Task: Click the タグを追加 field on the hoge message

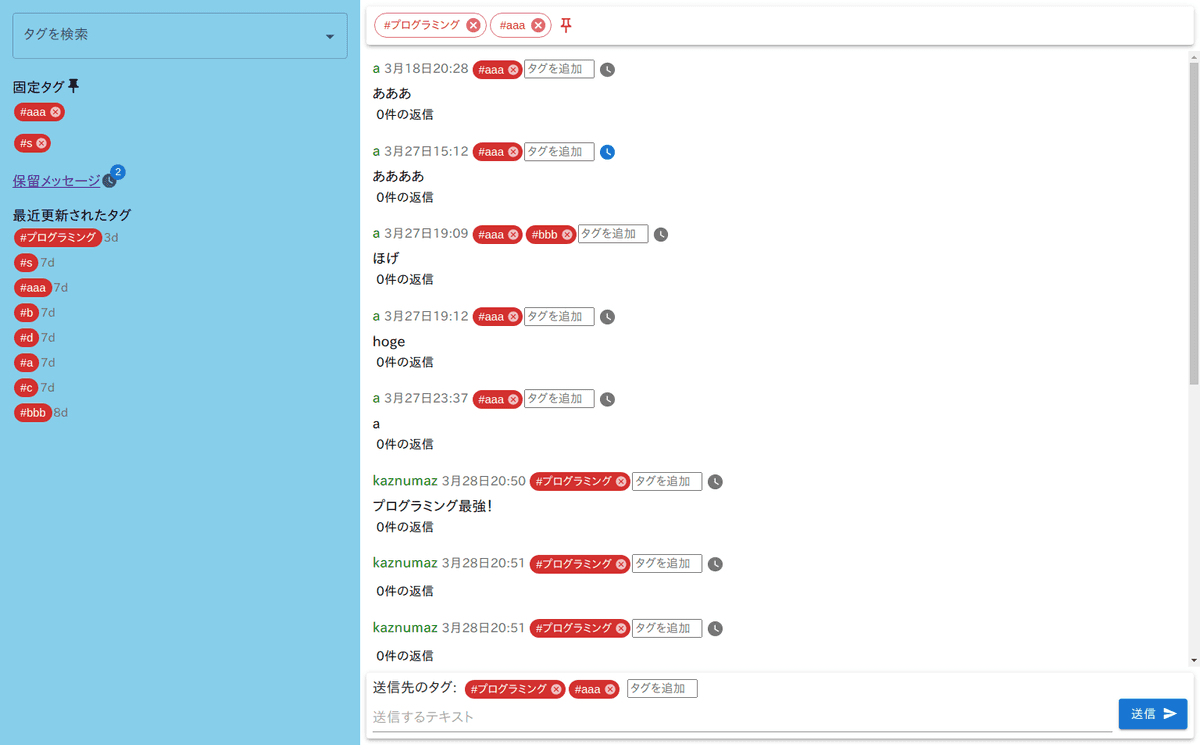Action: click(x=559, y=317)
